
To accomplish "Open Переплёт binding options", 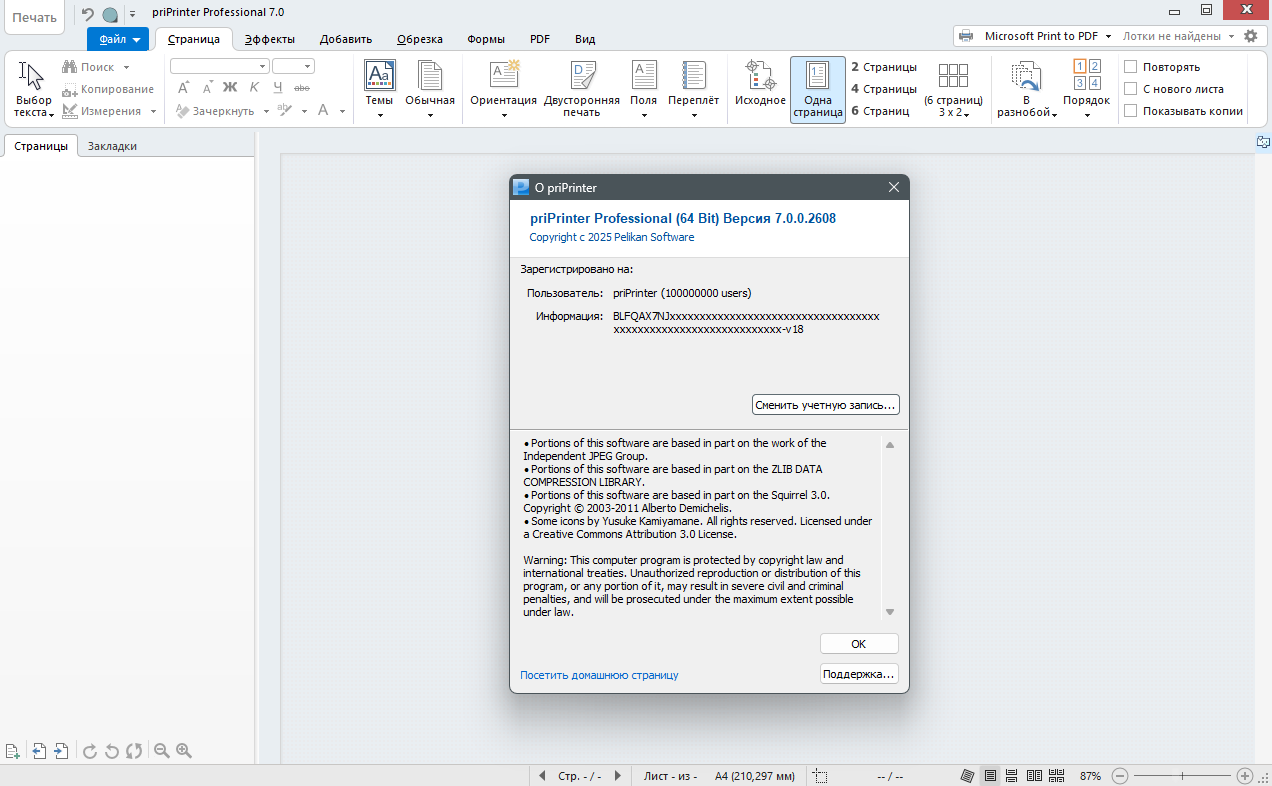I will [x=694, y=89].
